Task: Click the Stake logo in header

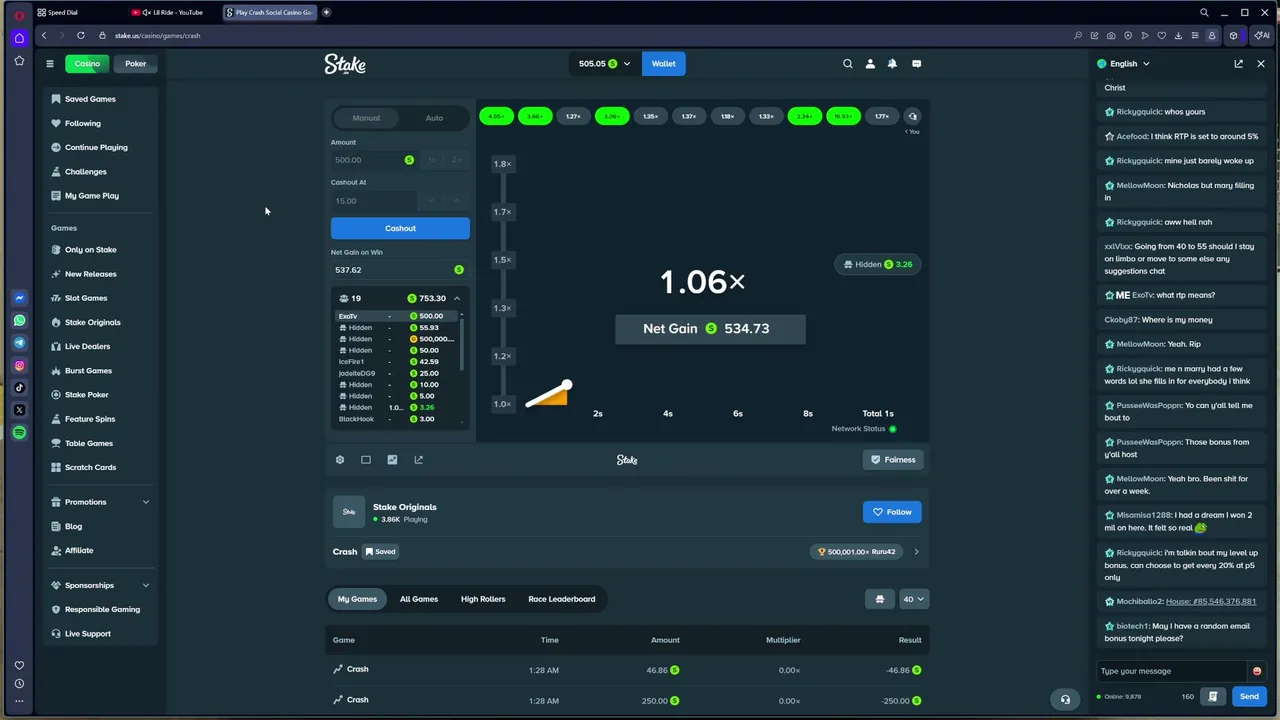Action: (x=345, y=64)
